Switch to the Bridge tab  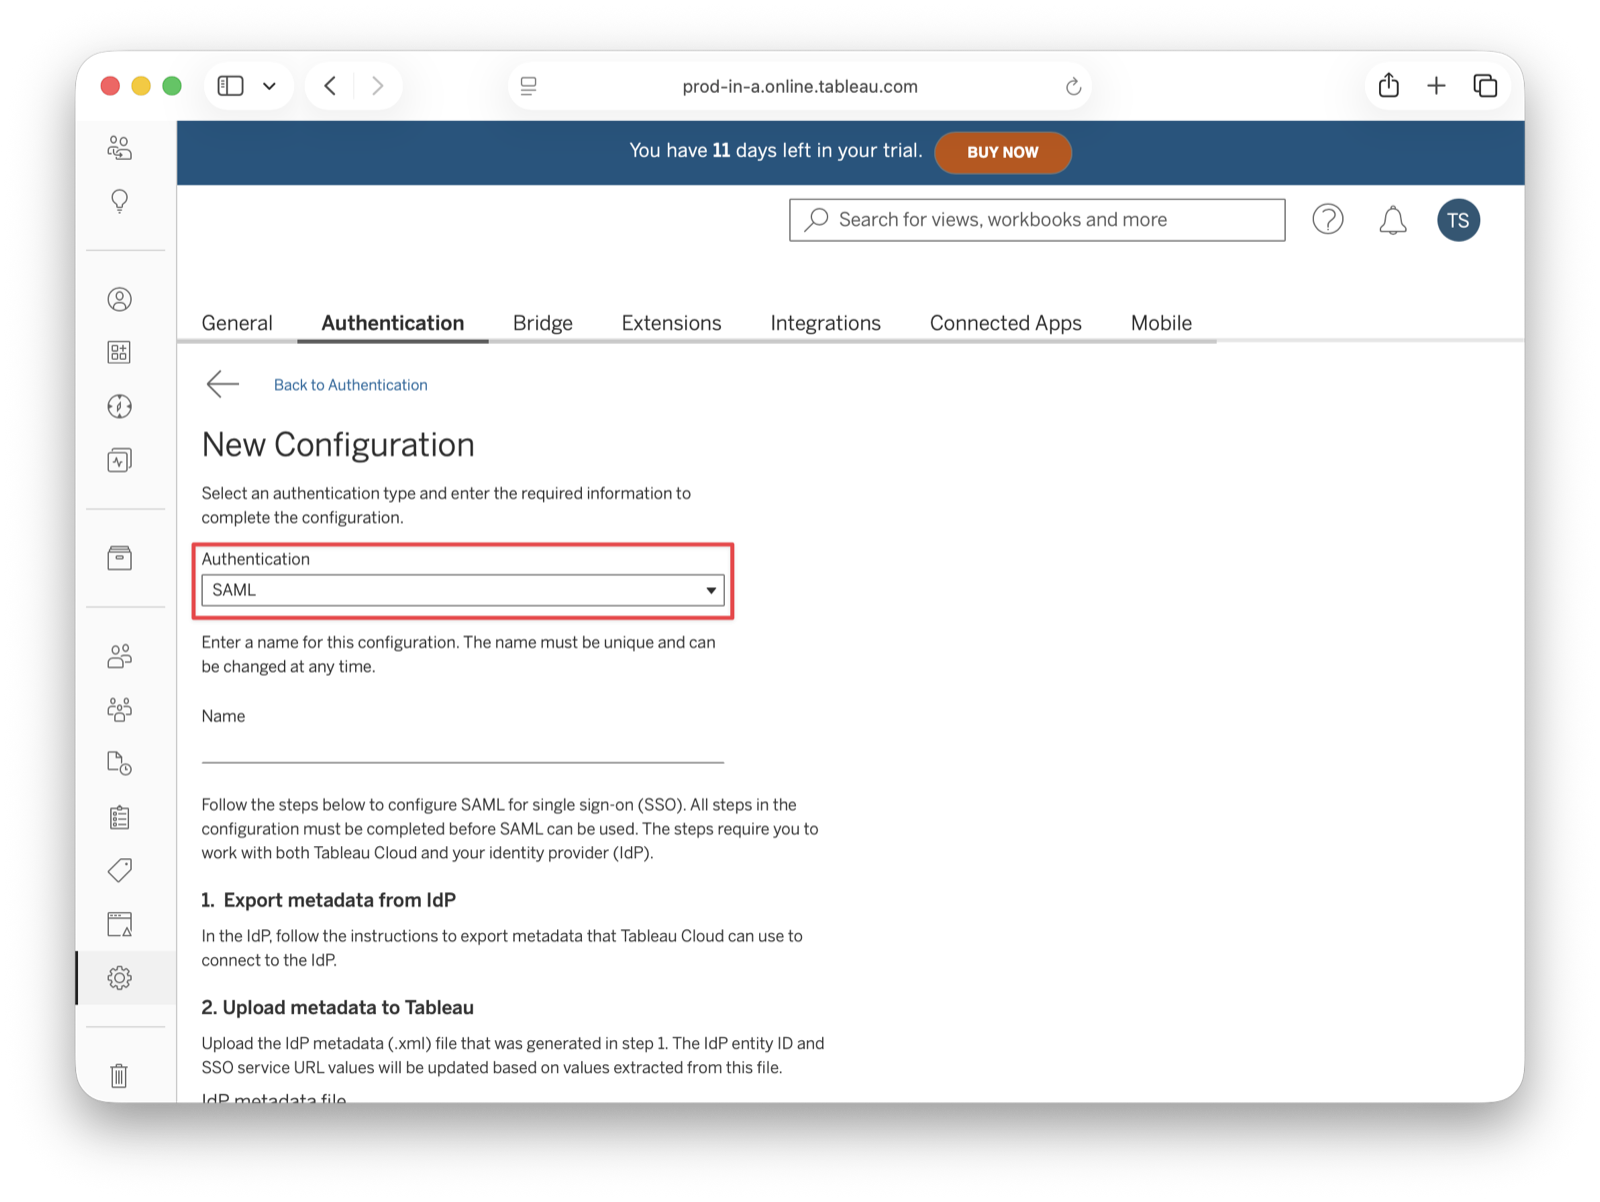(542, 322)
